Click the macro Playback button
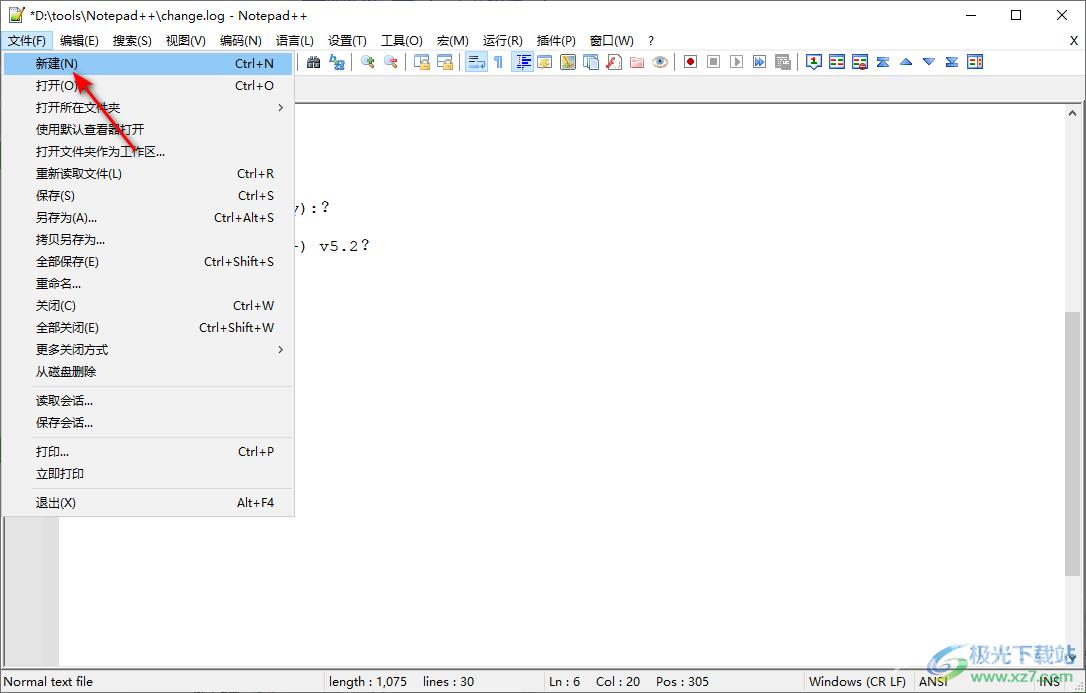 pos(736,62)
